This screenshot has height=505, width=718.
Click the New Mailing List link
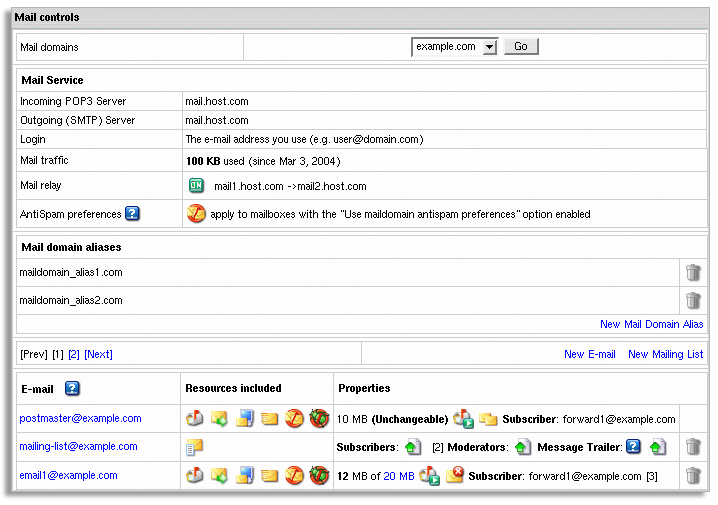coord(665,354)
